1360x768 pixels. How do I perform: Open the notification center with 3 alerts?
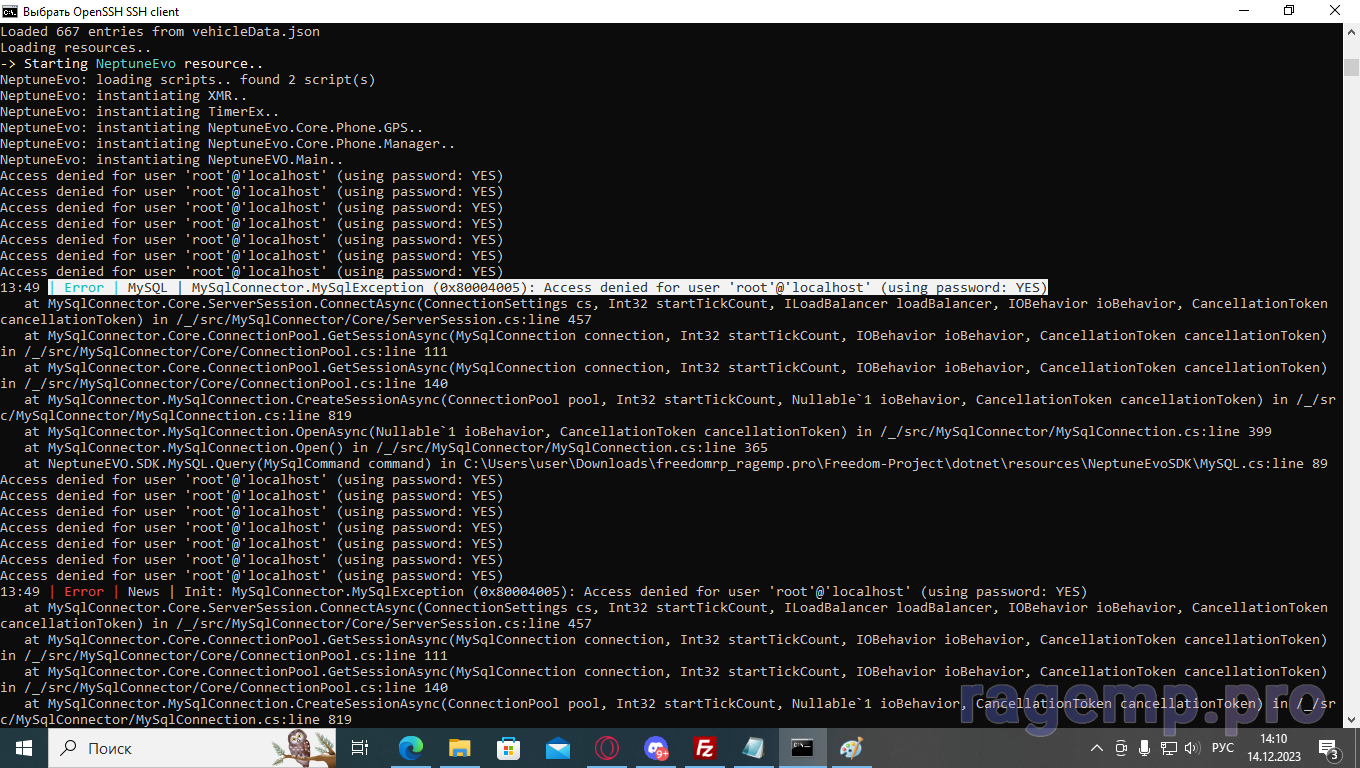(x=1329, y=747)
